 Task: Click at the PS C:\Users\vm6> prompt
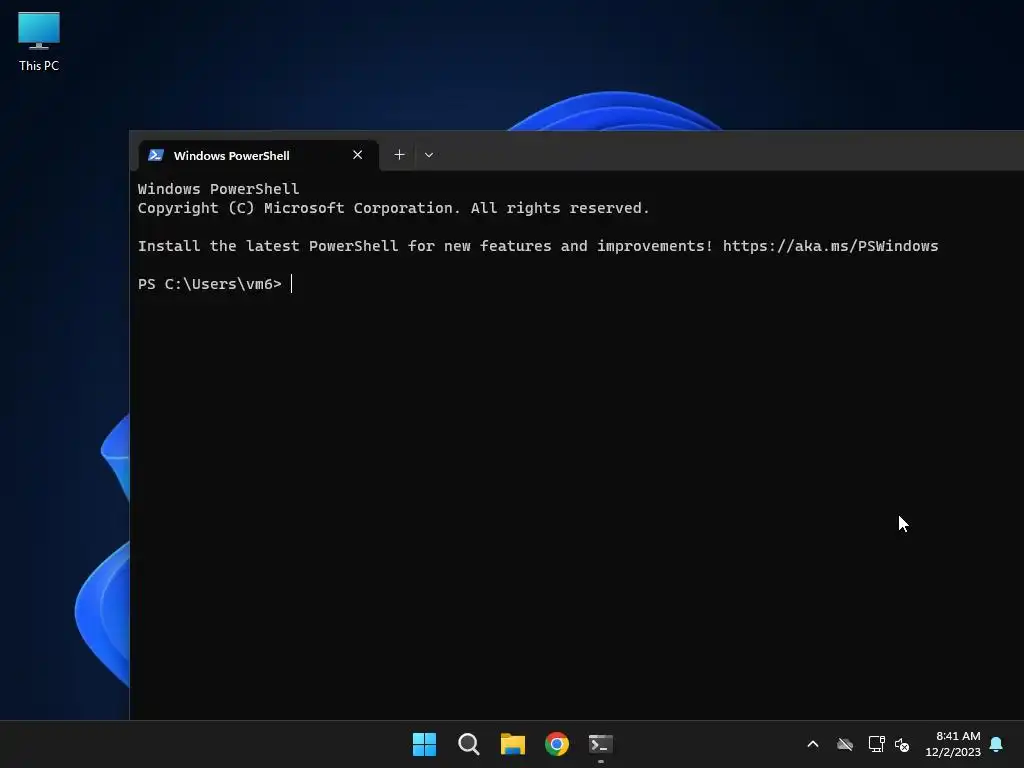click(x=210, y=284)
